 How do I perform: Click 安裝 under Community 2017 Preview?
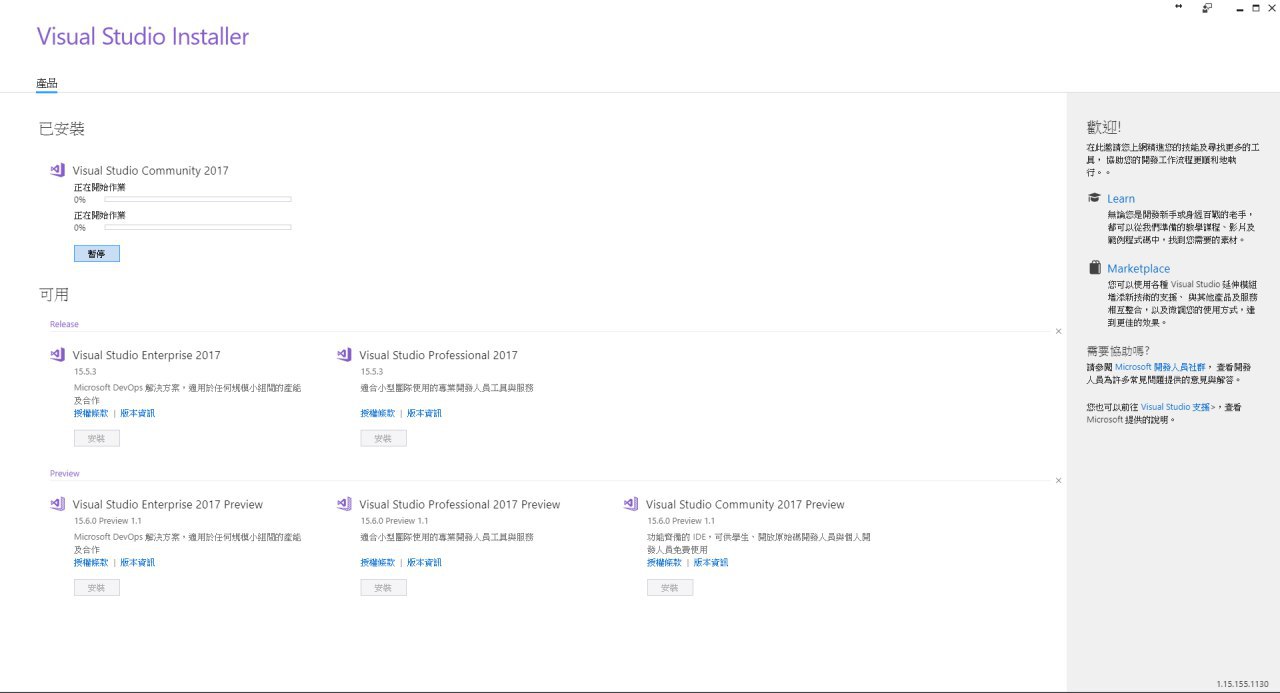(x=670, y=588)
